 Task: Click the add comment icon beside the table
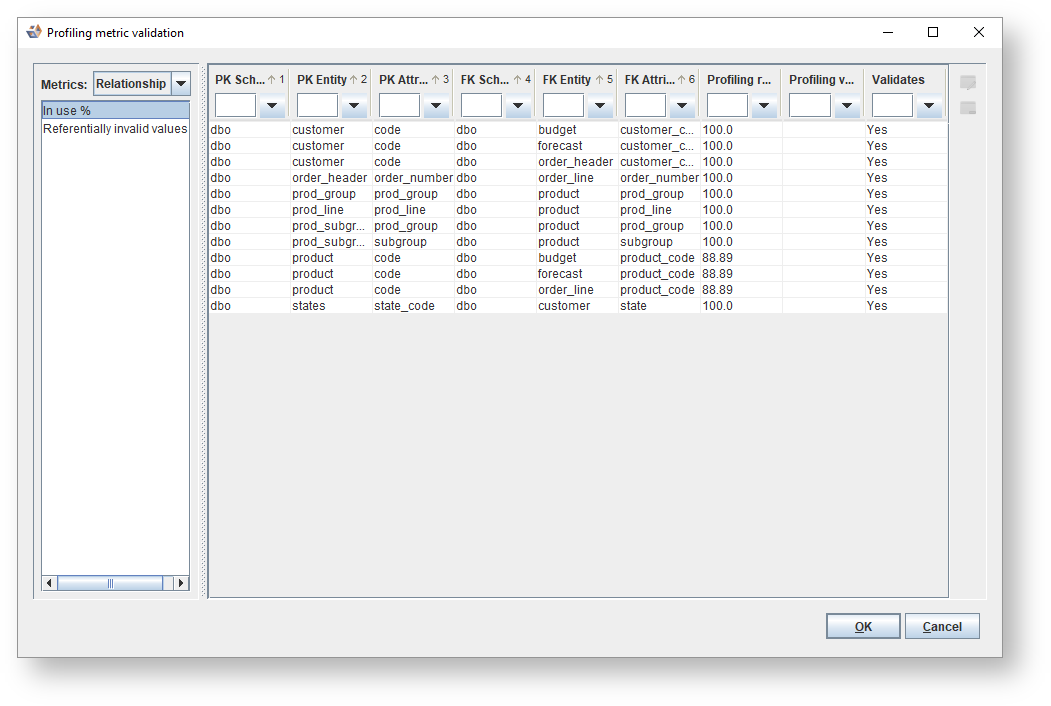pos(968,82)
